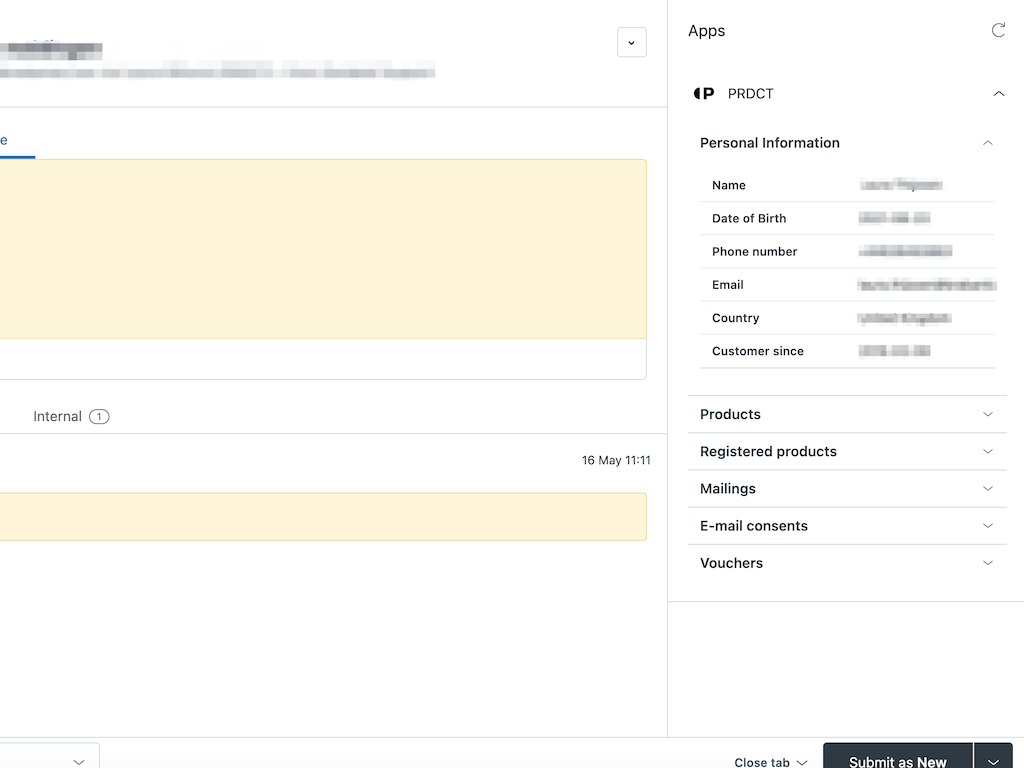Switch to the Internal tab

[57, 417]
